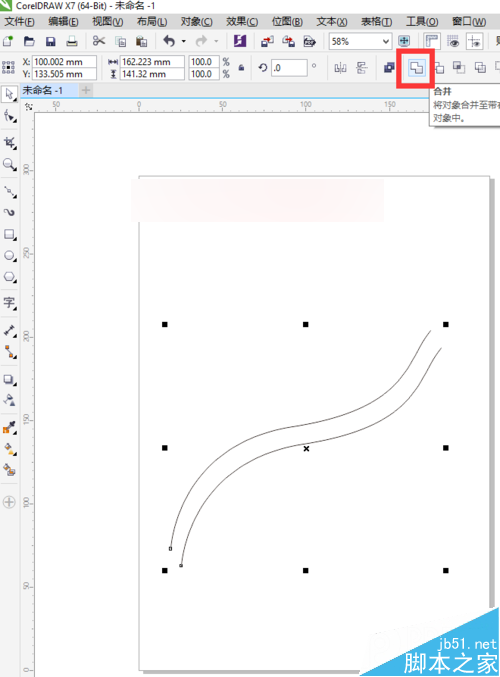
Task: Open the 视图(V) menu
Action: click(108, 22)
